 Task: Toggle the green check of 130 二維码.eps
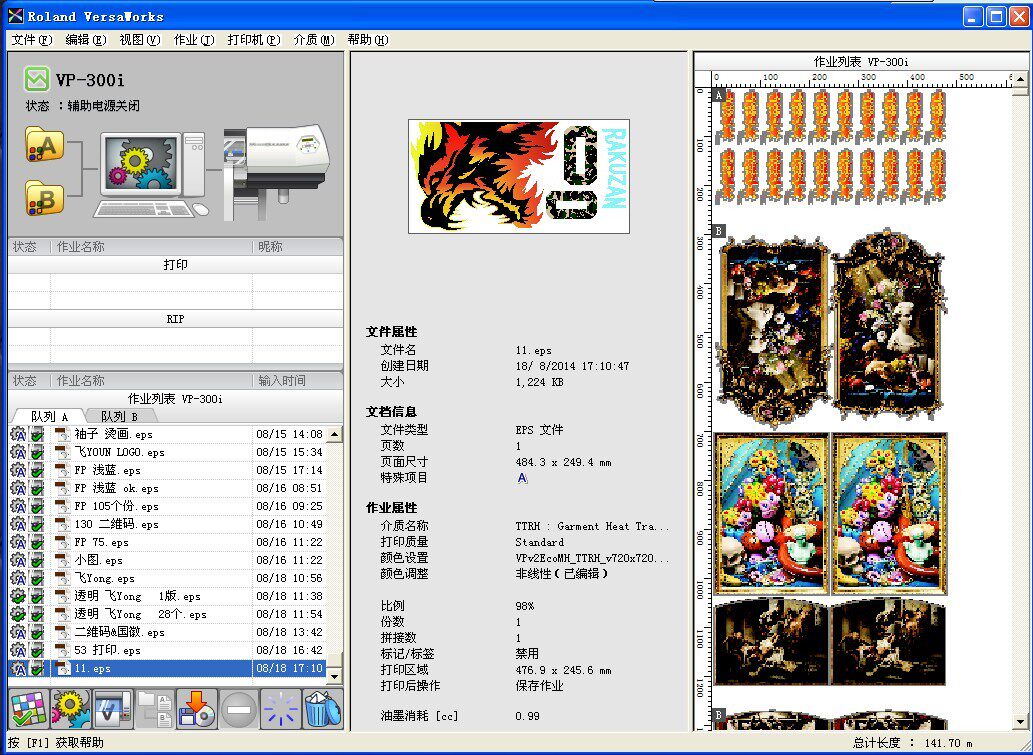coord(38,524)
